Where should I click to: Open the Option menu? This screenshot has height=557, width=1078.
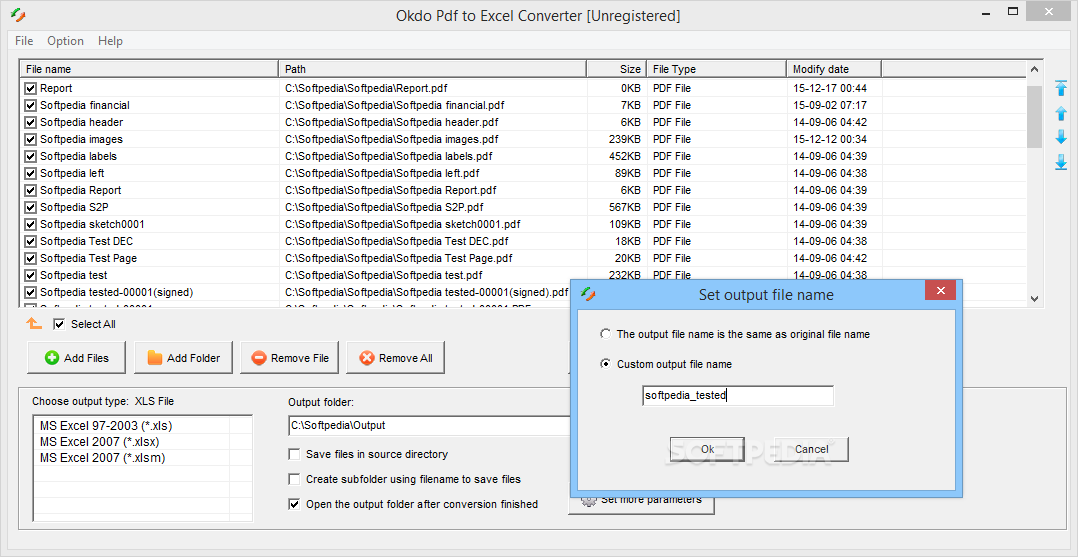coord(65,41)
